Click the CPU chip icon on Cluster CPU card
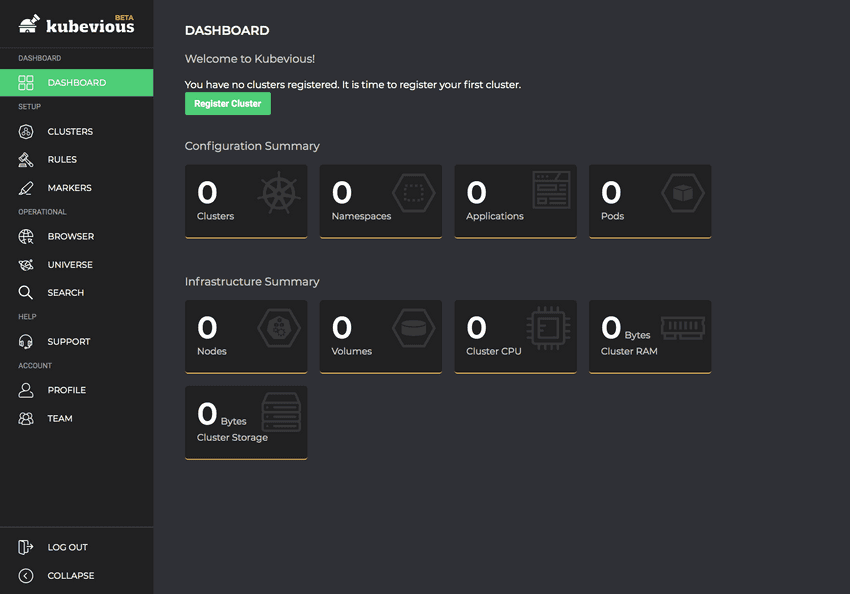850x594 pixels. click(x=548, y=329)
